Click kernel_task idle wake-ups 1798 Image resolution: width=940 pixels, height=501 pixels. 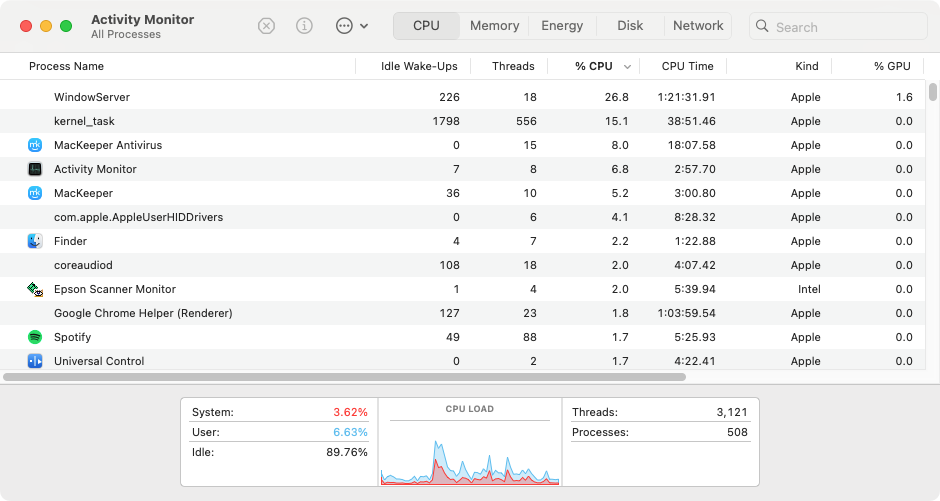(446, 121)
